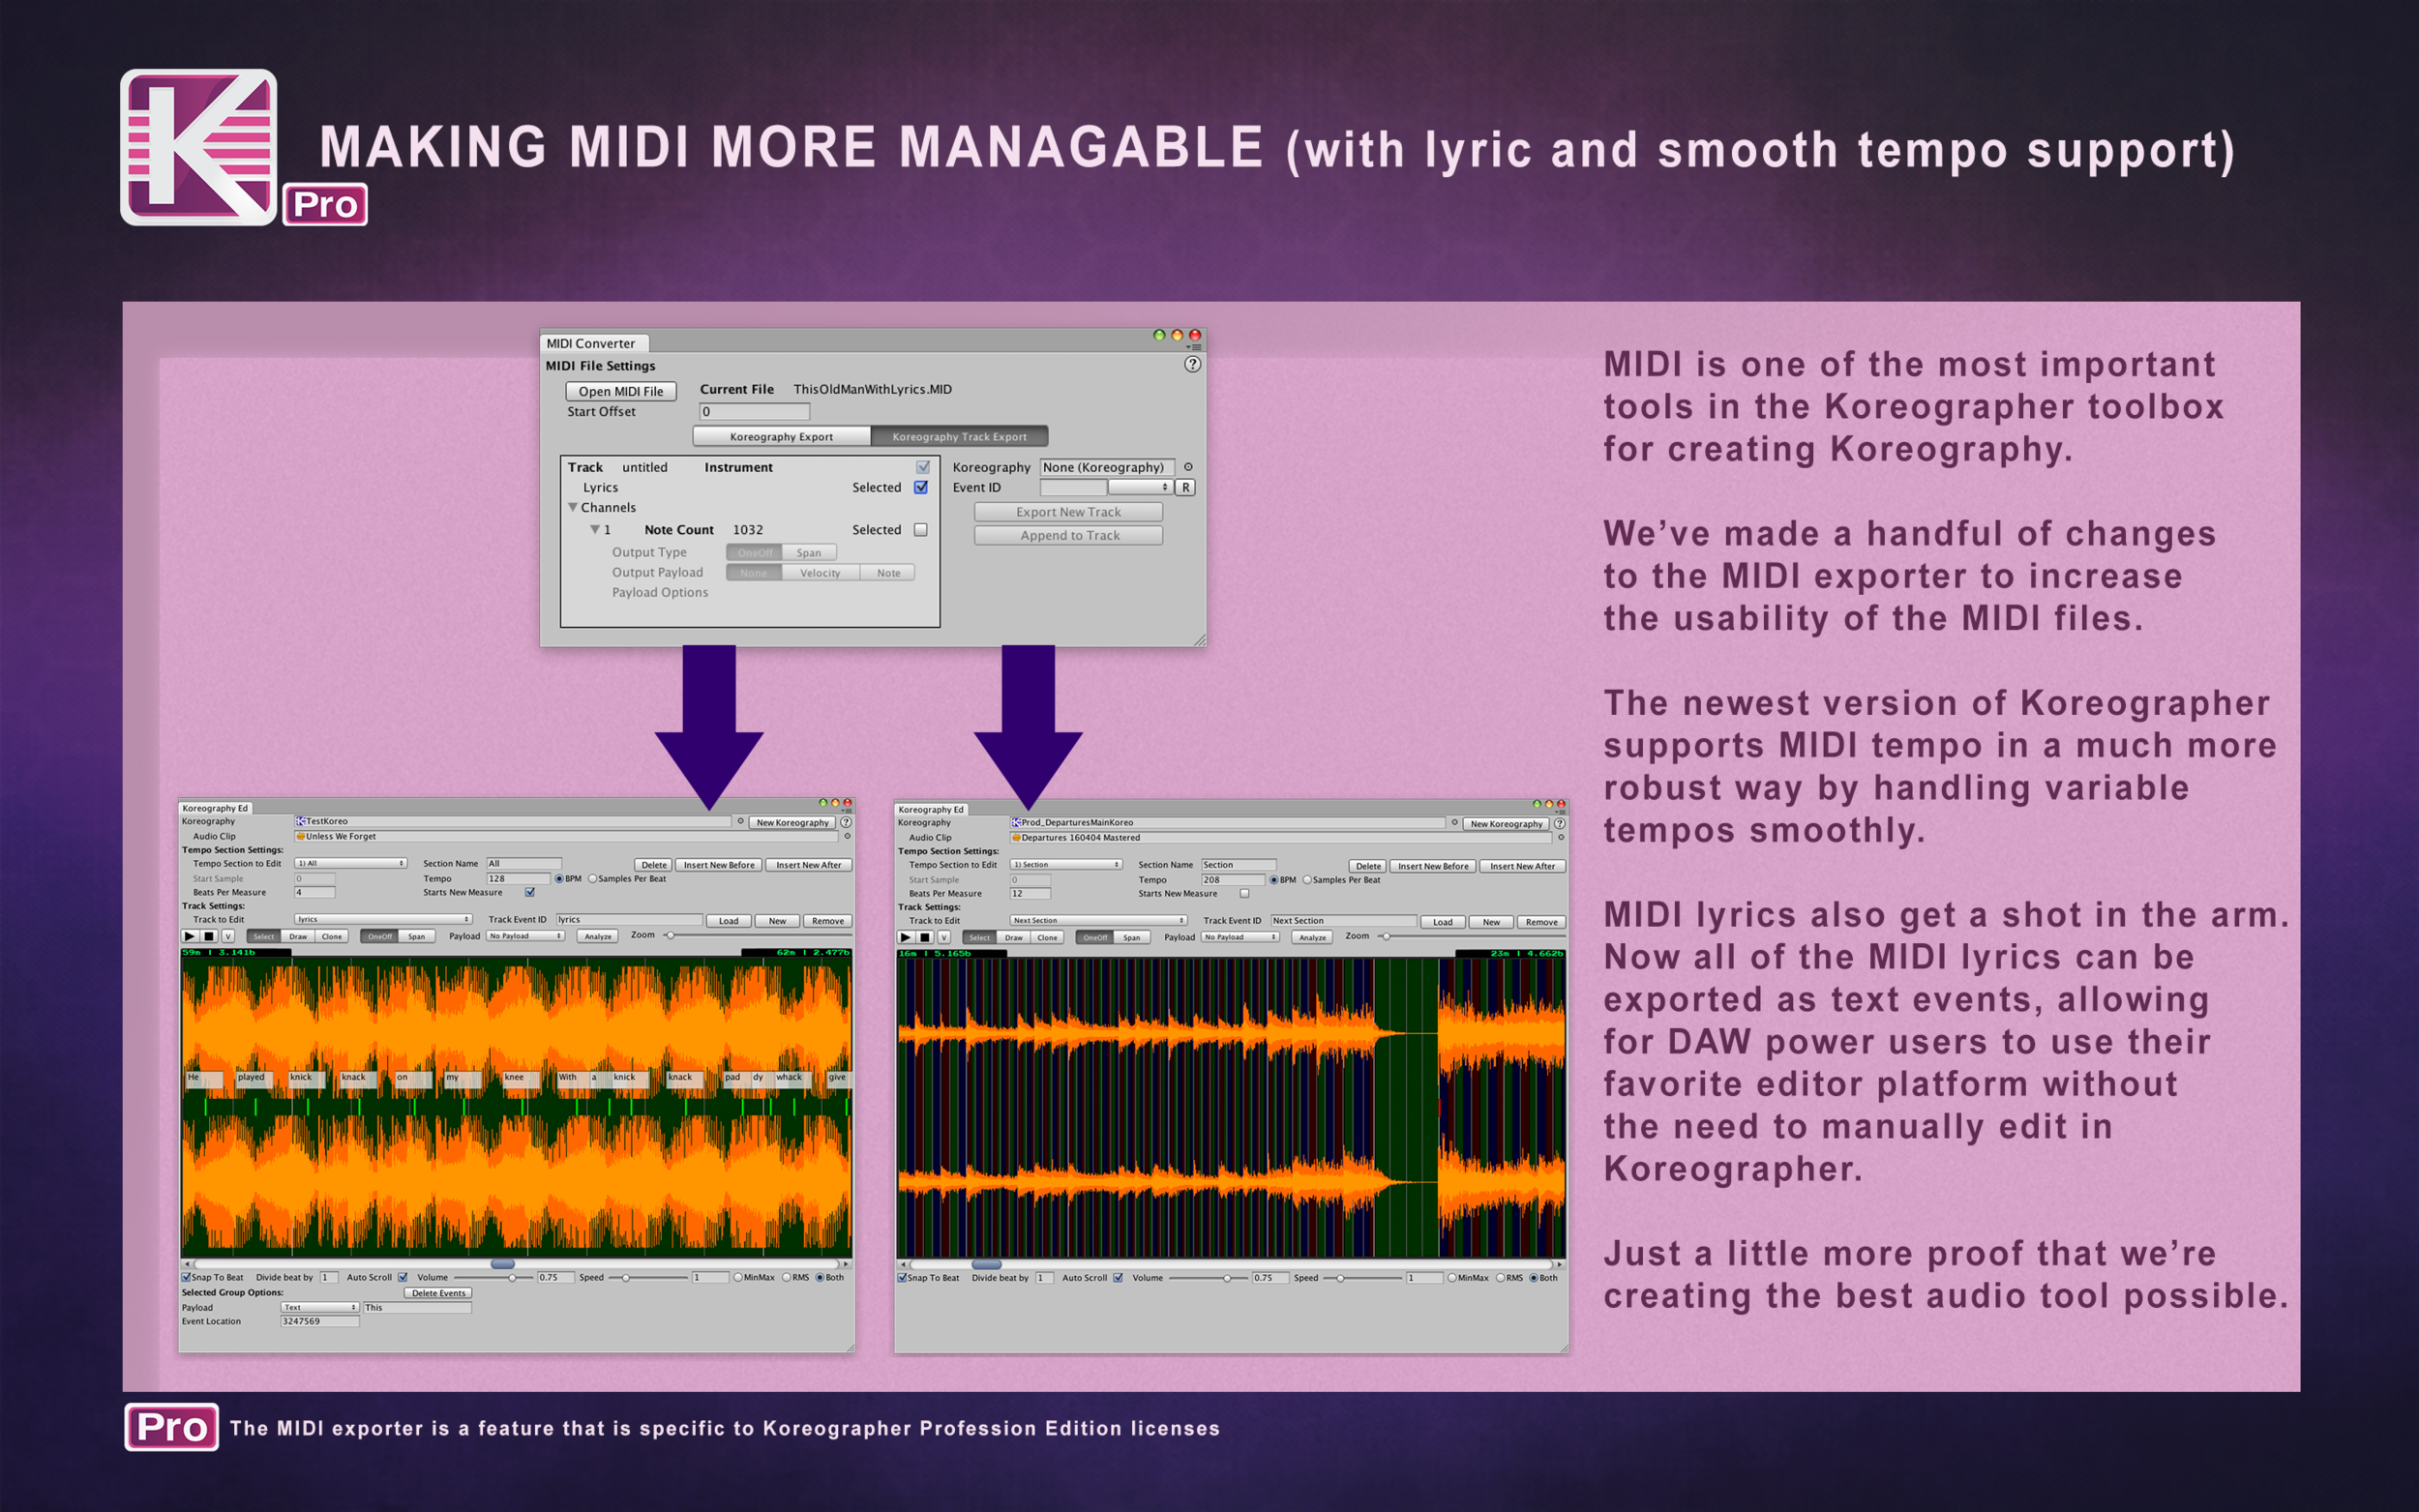Click Koreographer Pro logo at top left
The height and width of the screenshot is (1512, 2419).
pos(198,147)
